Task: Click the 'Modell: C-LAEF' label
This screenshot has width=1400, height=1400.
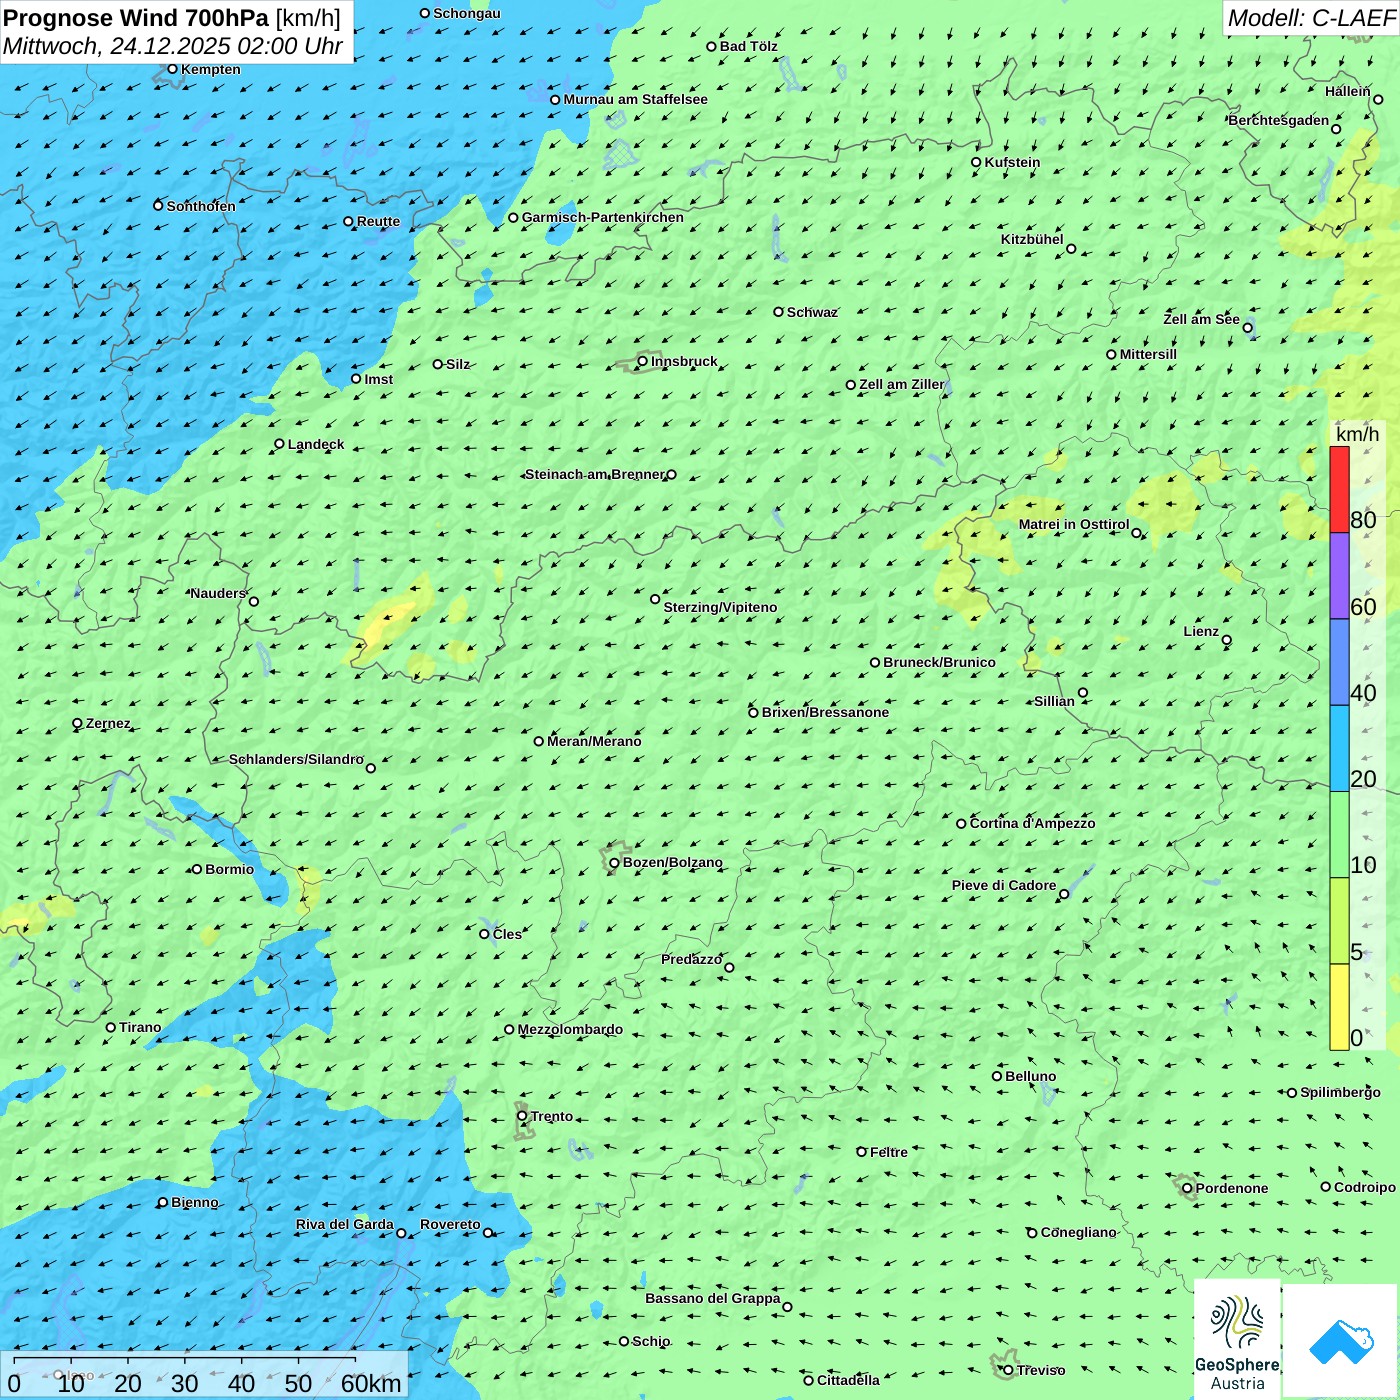Action: coord(1310,18)
